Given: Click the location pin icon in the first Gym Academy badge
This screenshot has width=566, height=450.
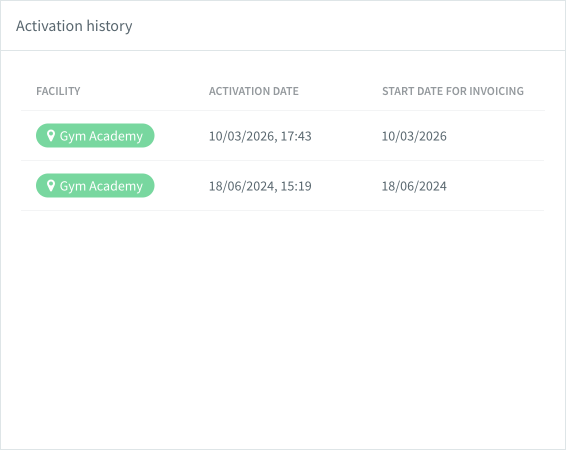Looking at the screenshot, I should click(51, 136).
